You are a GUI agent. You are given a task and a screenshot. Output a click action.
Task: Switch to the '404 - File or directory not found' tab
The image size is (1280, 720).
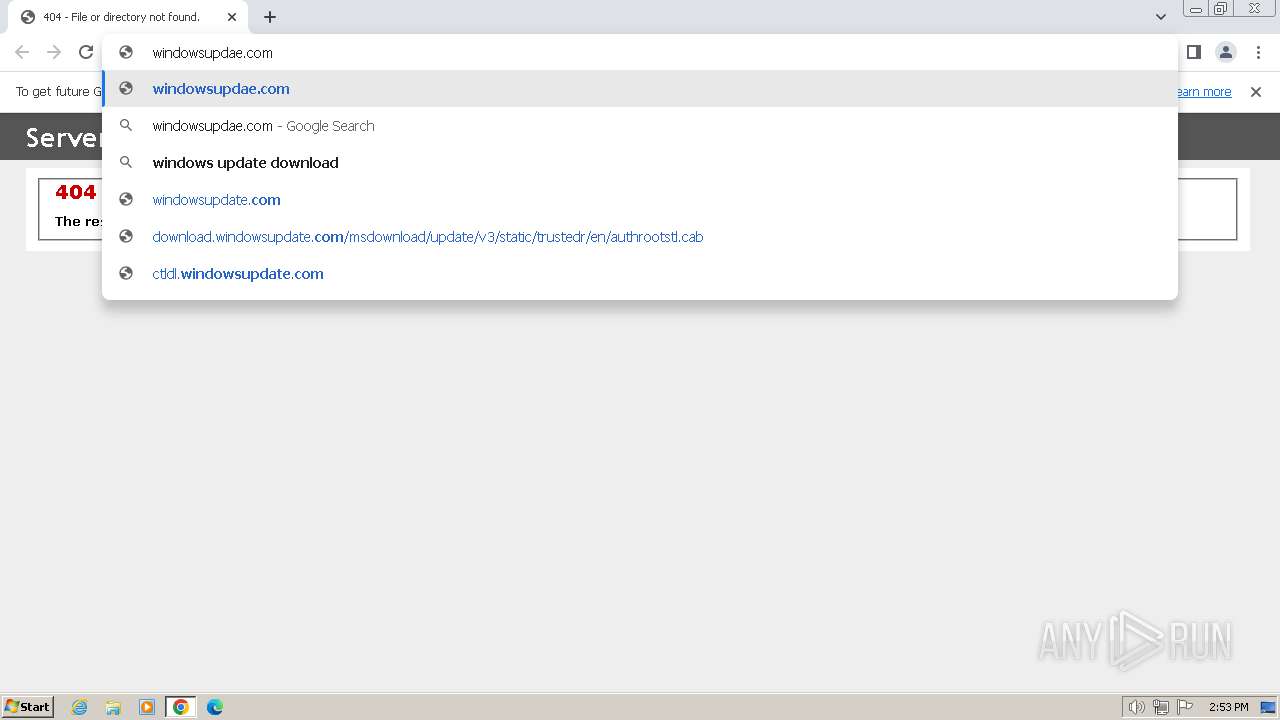pos(128,17)
